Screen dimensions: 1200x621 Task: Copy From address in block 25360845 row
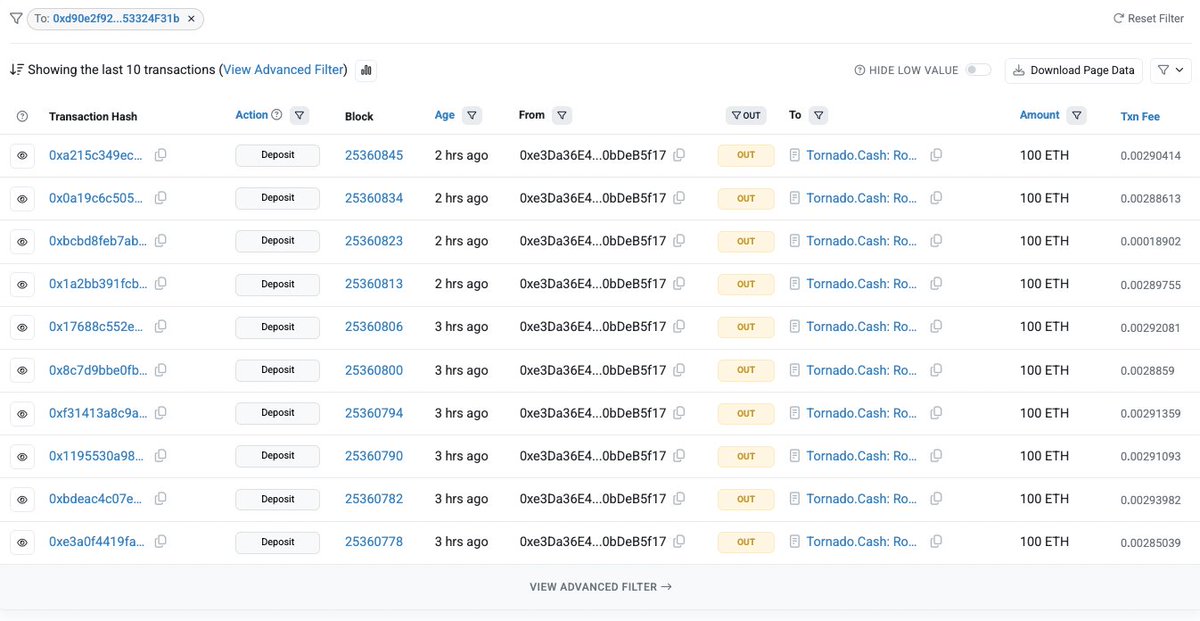click(679, 155)
